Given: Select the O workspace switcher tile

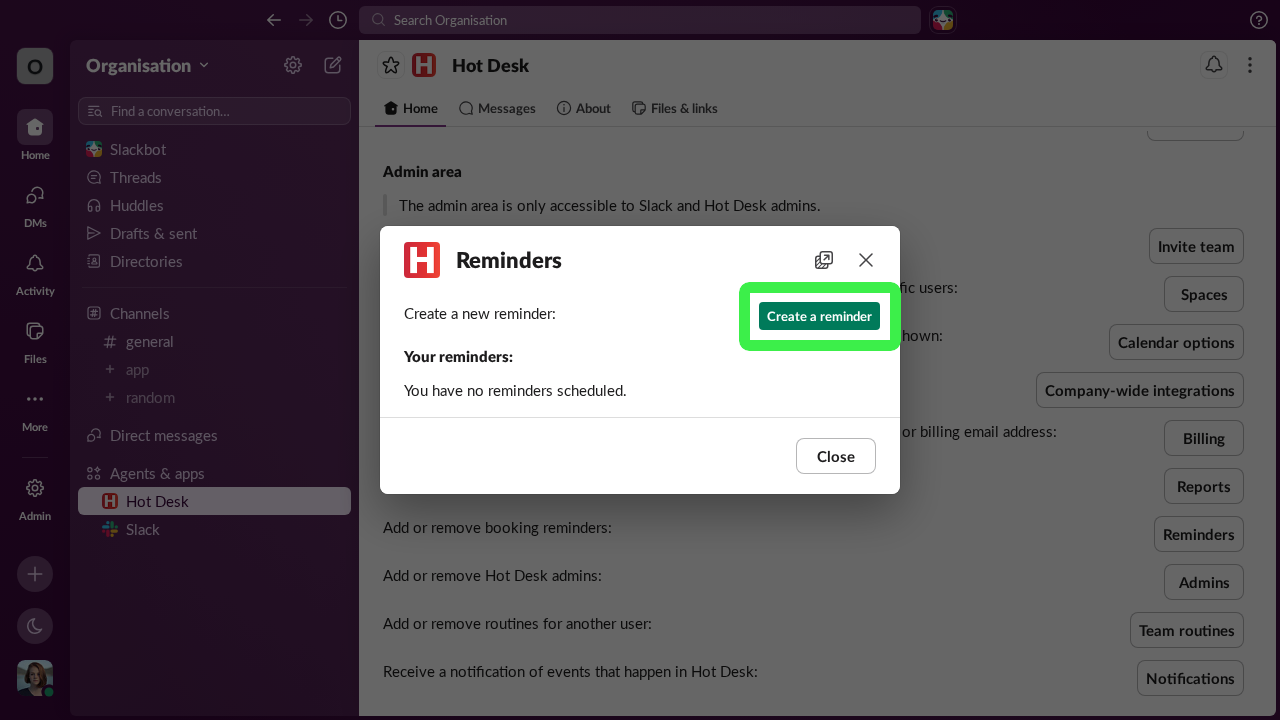Looking at the screenshot, I should pyautogui.click(x=35, y=66).
